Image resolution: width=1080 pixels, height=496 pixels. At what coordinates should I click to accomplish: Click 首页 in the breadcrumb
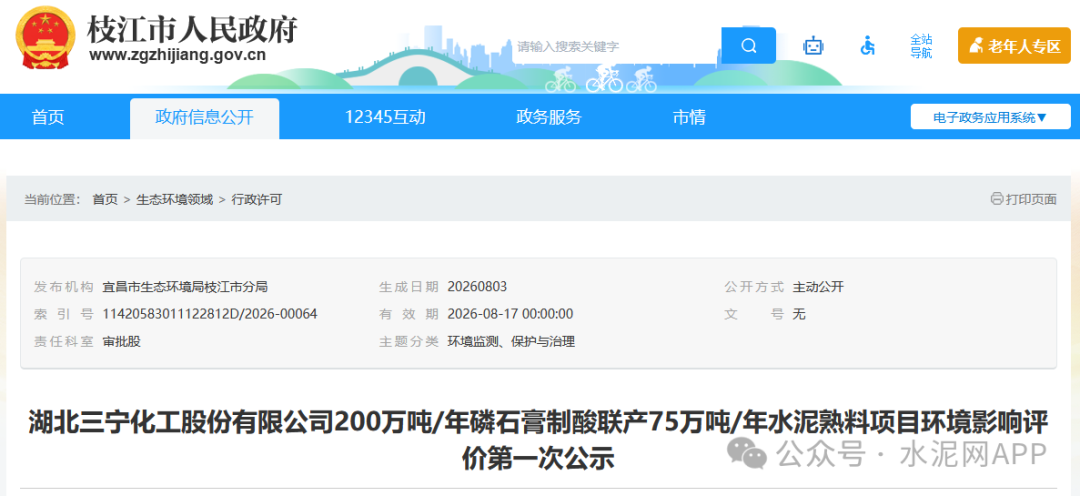pos(105,200)
